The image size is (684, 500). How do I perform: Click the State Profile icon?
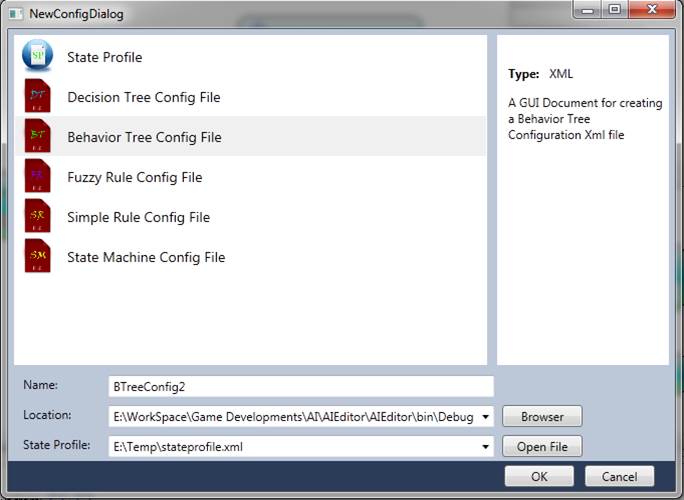[37, 57]
